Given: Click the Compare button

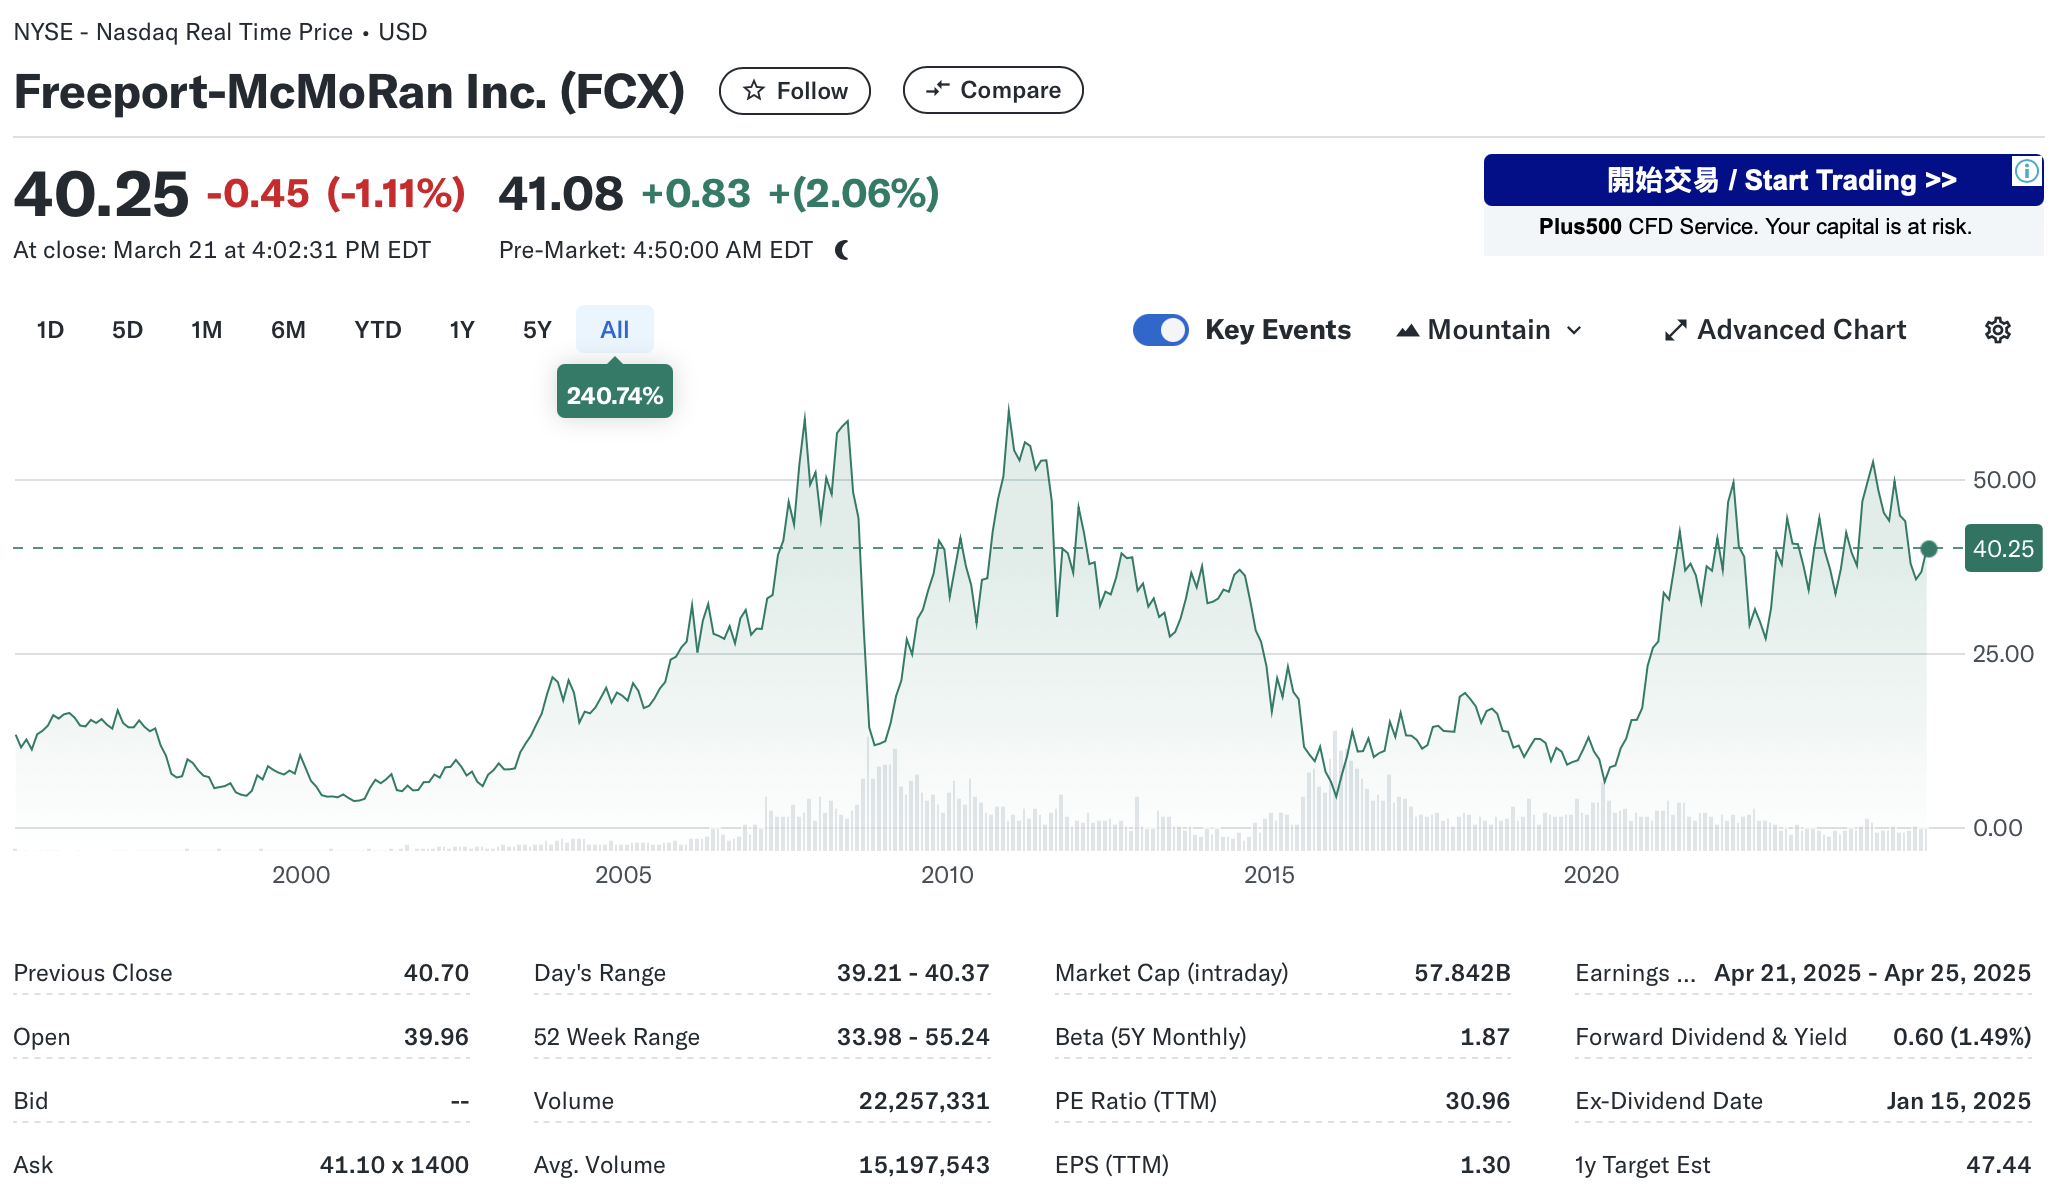Looking at the screenshot, I should [992, 91].
